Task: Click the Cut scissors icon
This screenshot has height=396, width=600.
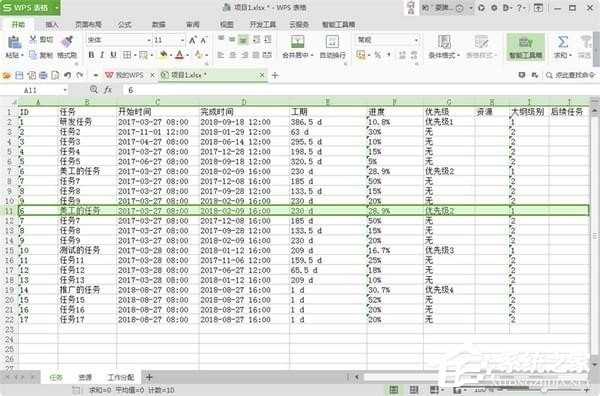Action: point(33,39)
